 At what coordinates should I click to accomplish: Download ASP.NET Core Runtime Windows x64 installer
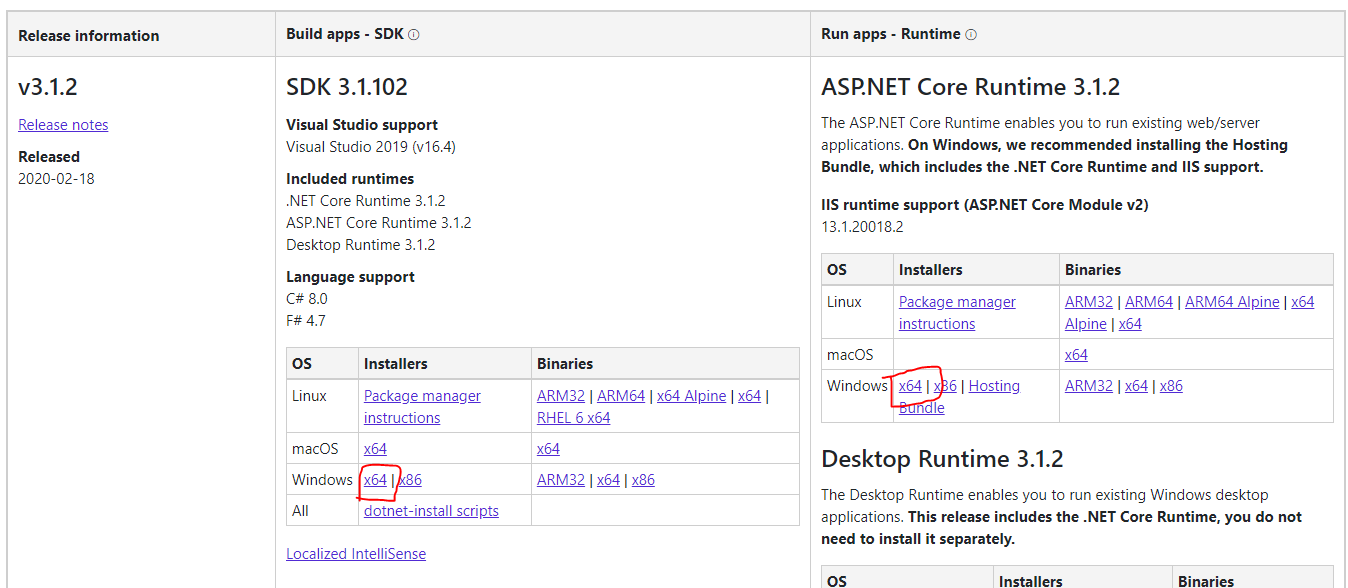point(910,386)
